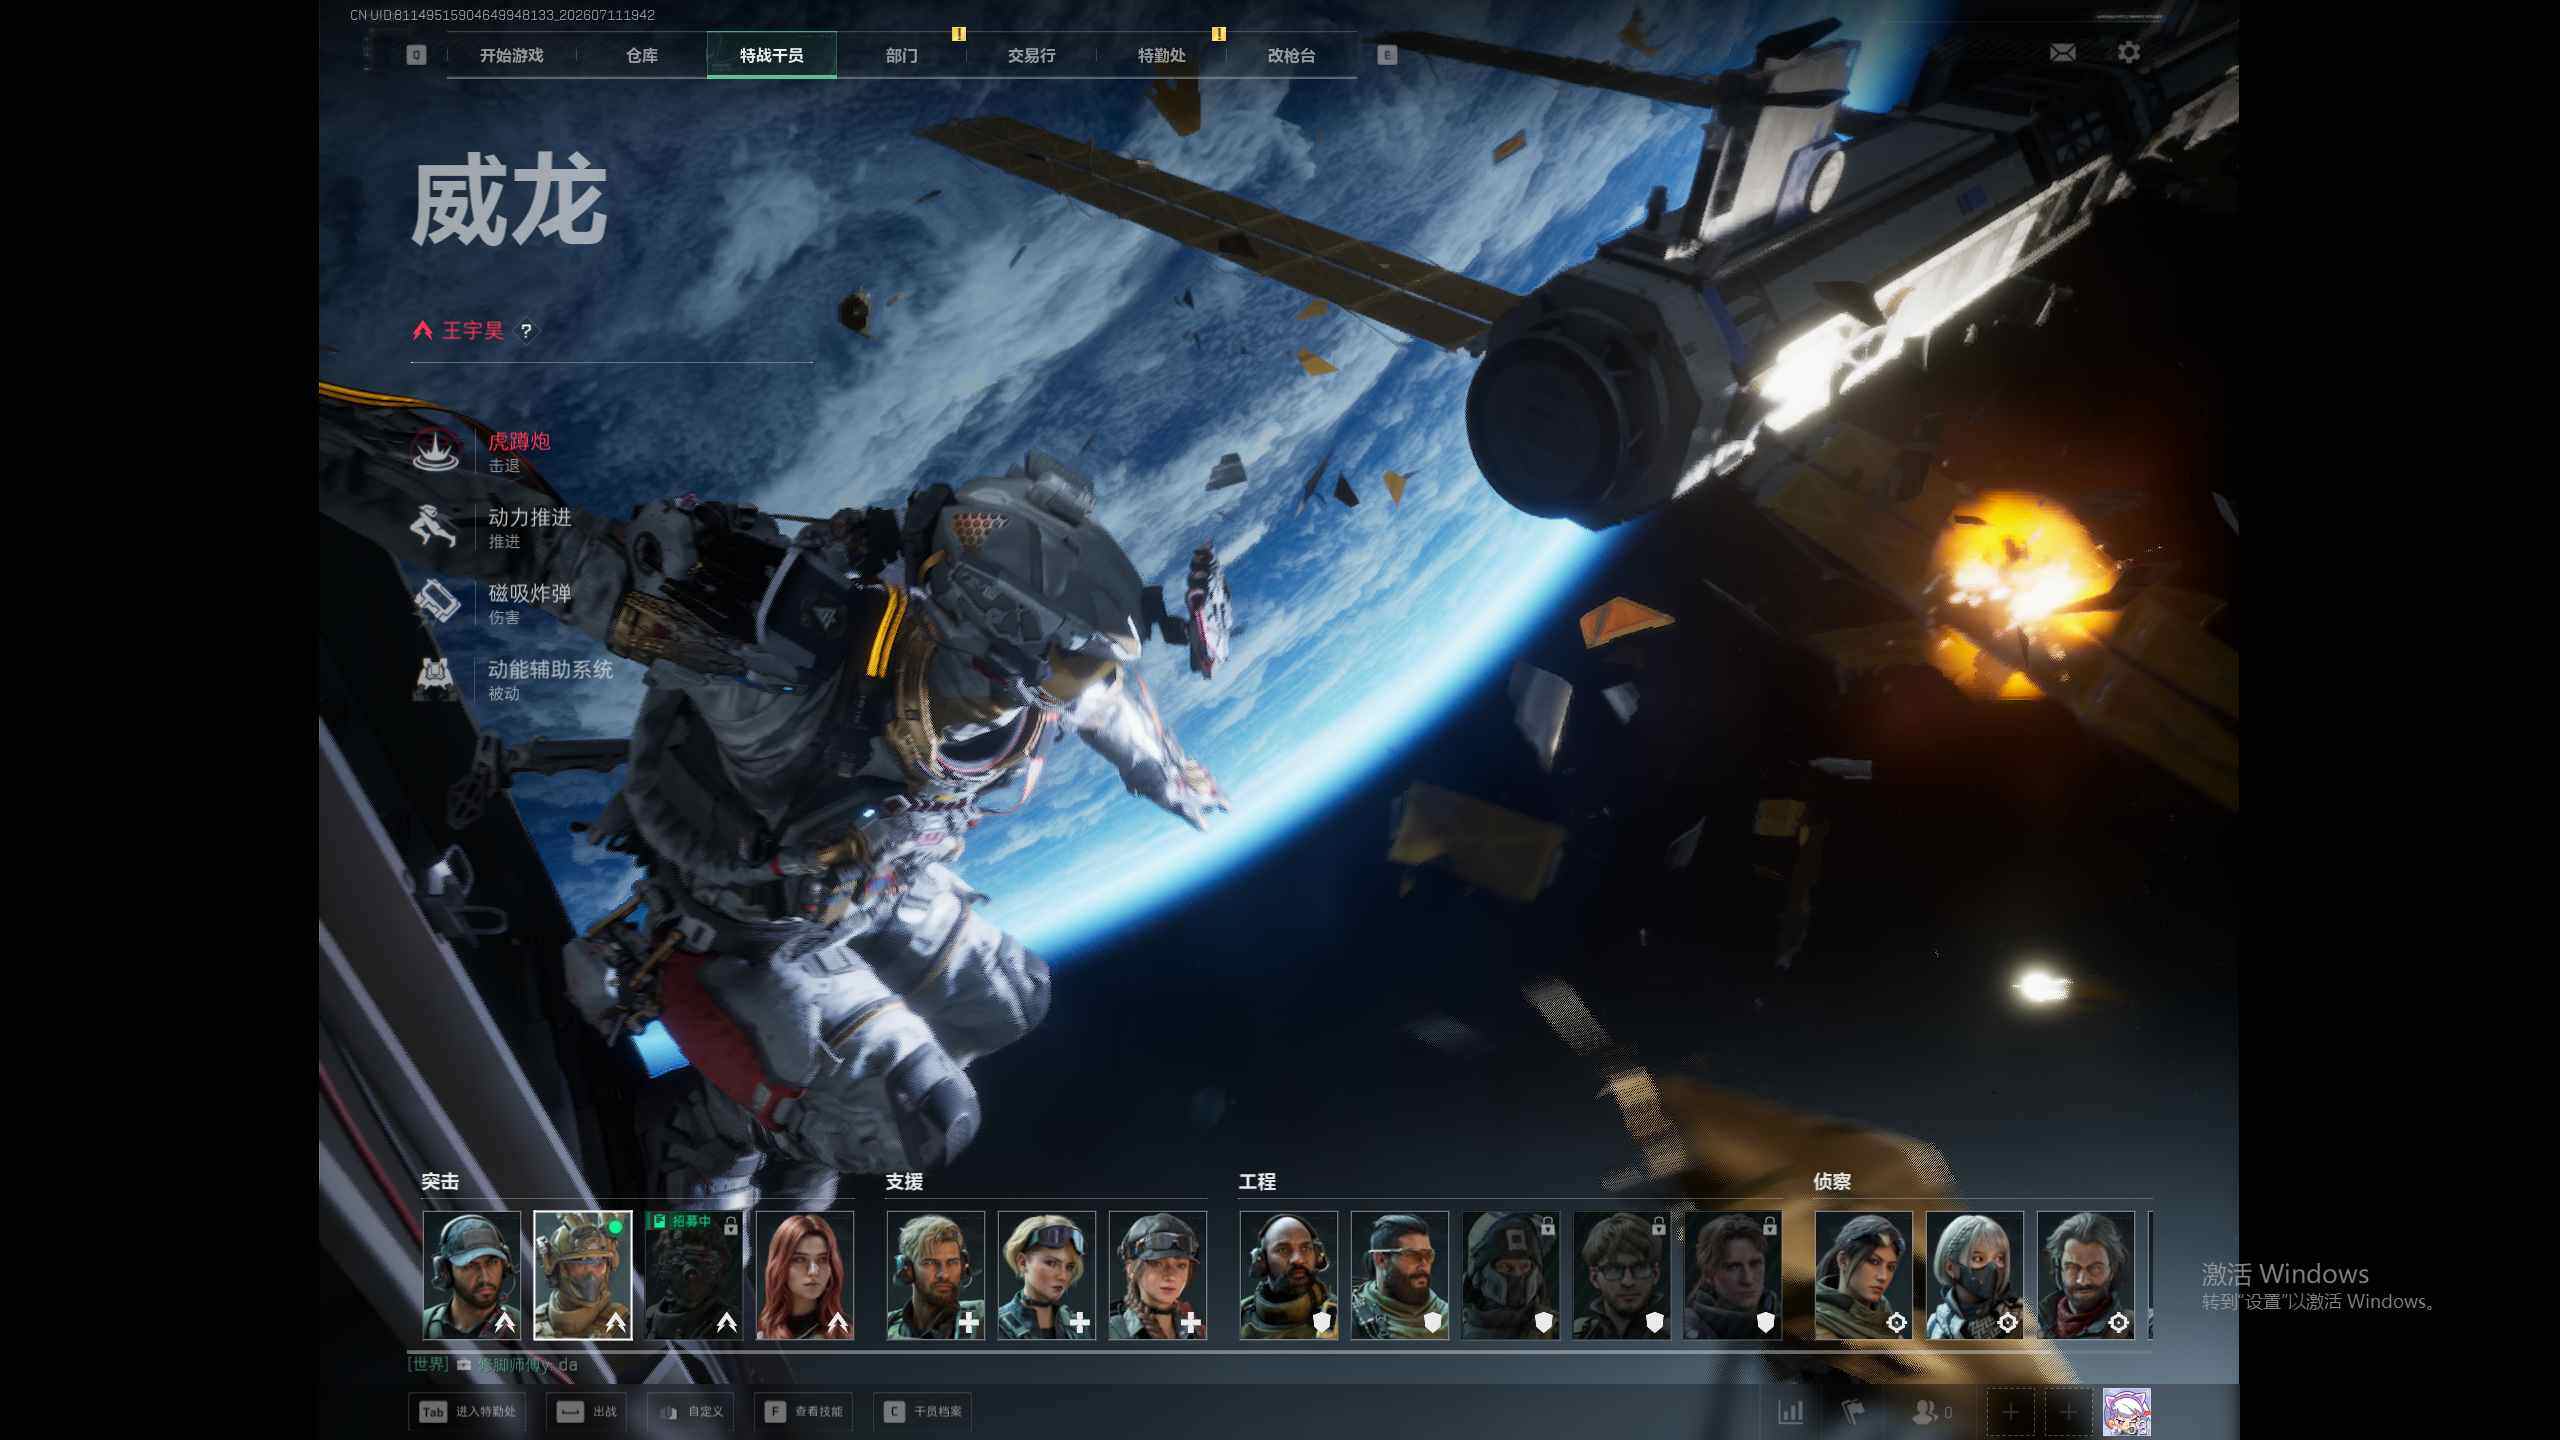The width and height of the screenshot is (2560, 1440).
Task: Click the 王宇昊 name text
Action: (473, 331)
